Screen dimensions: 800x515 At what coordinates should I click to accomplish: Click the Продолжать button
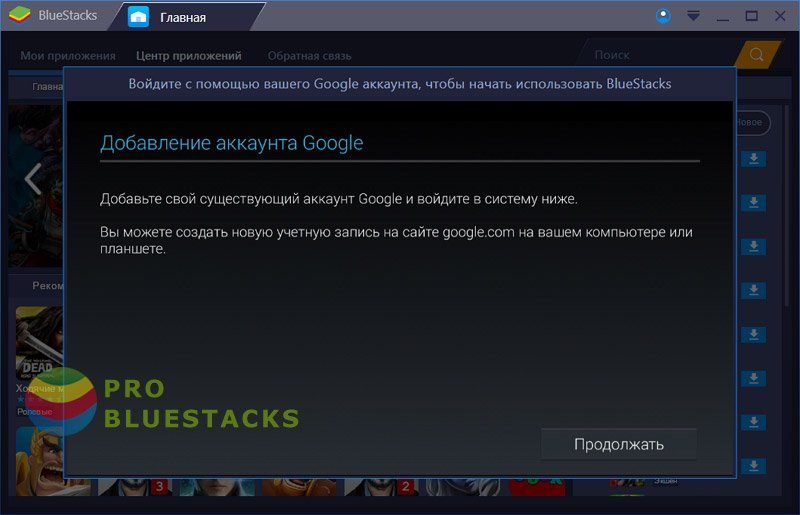point(619,444)
